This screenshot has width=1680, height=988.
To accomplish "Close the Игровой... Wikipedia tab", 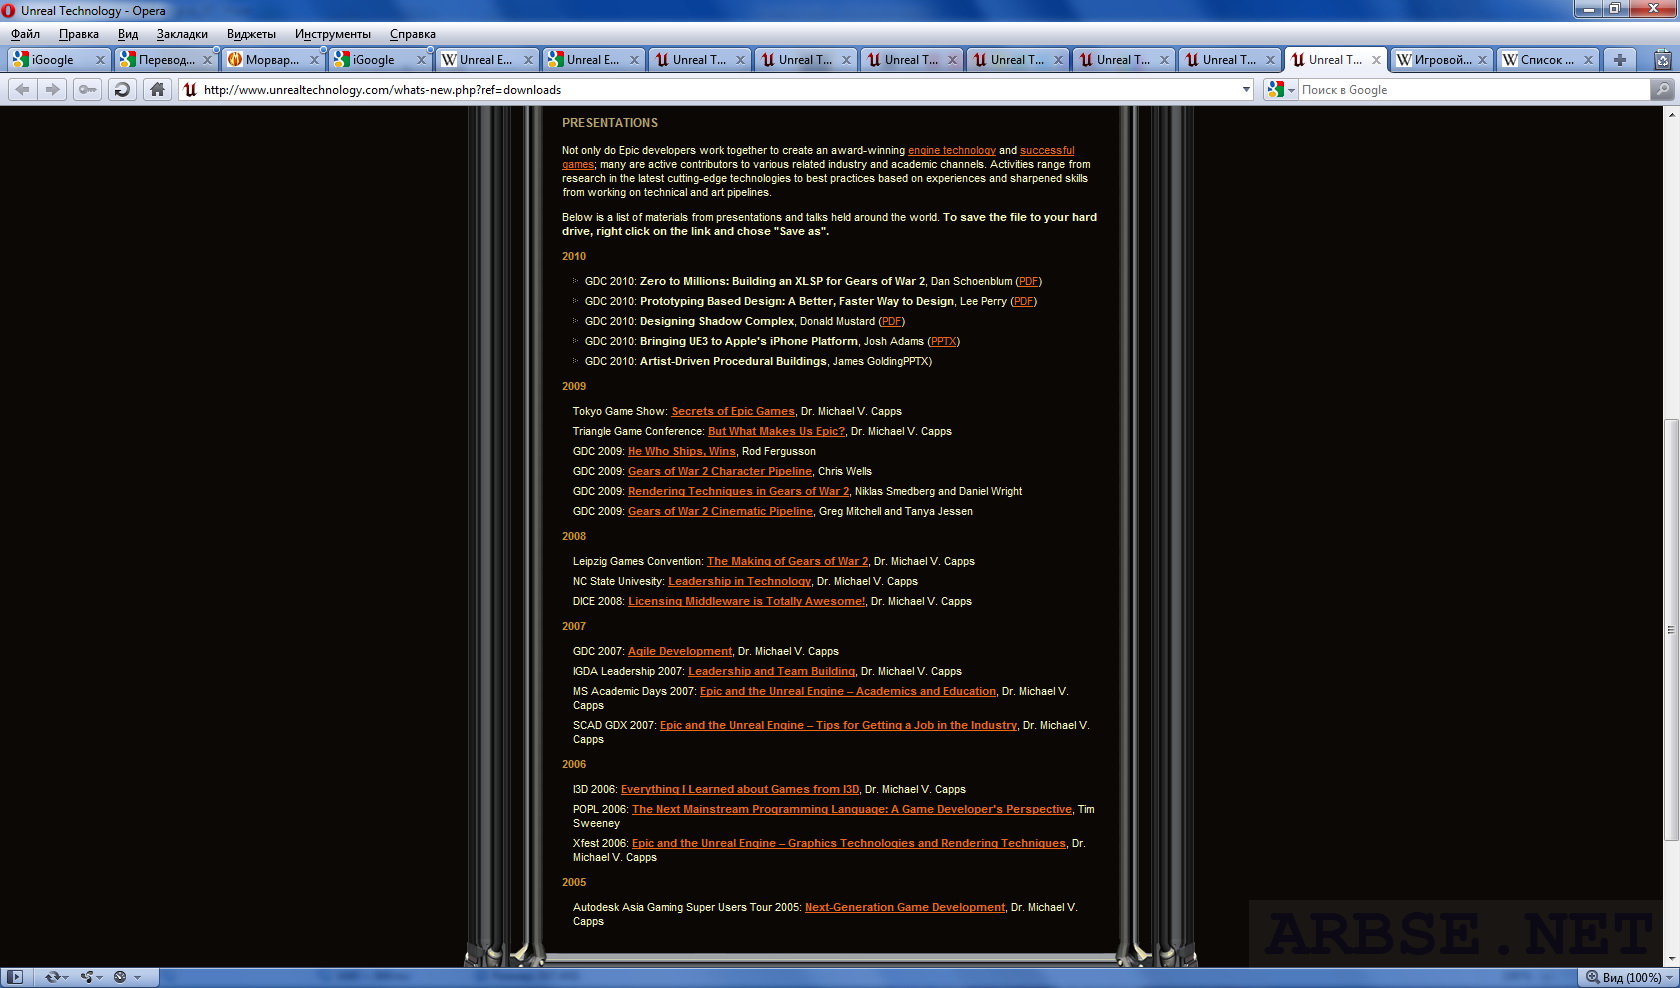I will pyautogui.click(x=1482, y=60).
